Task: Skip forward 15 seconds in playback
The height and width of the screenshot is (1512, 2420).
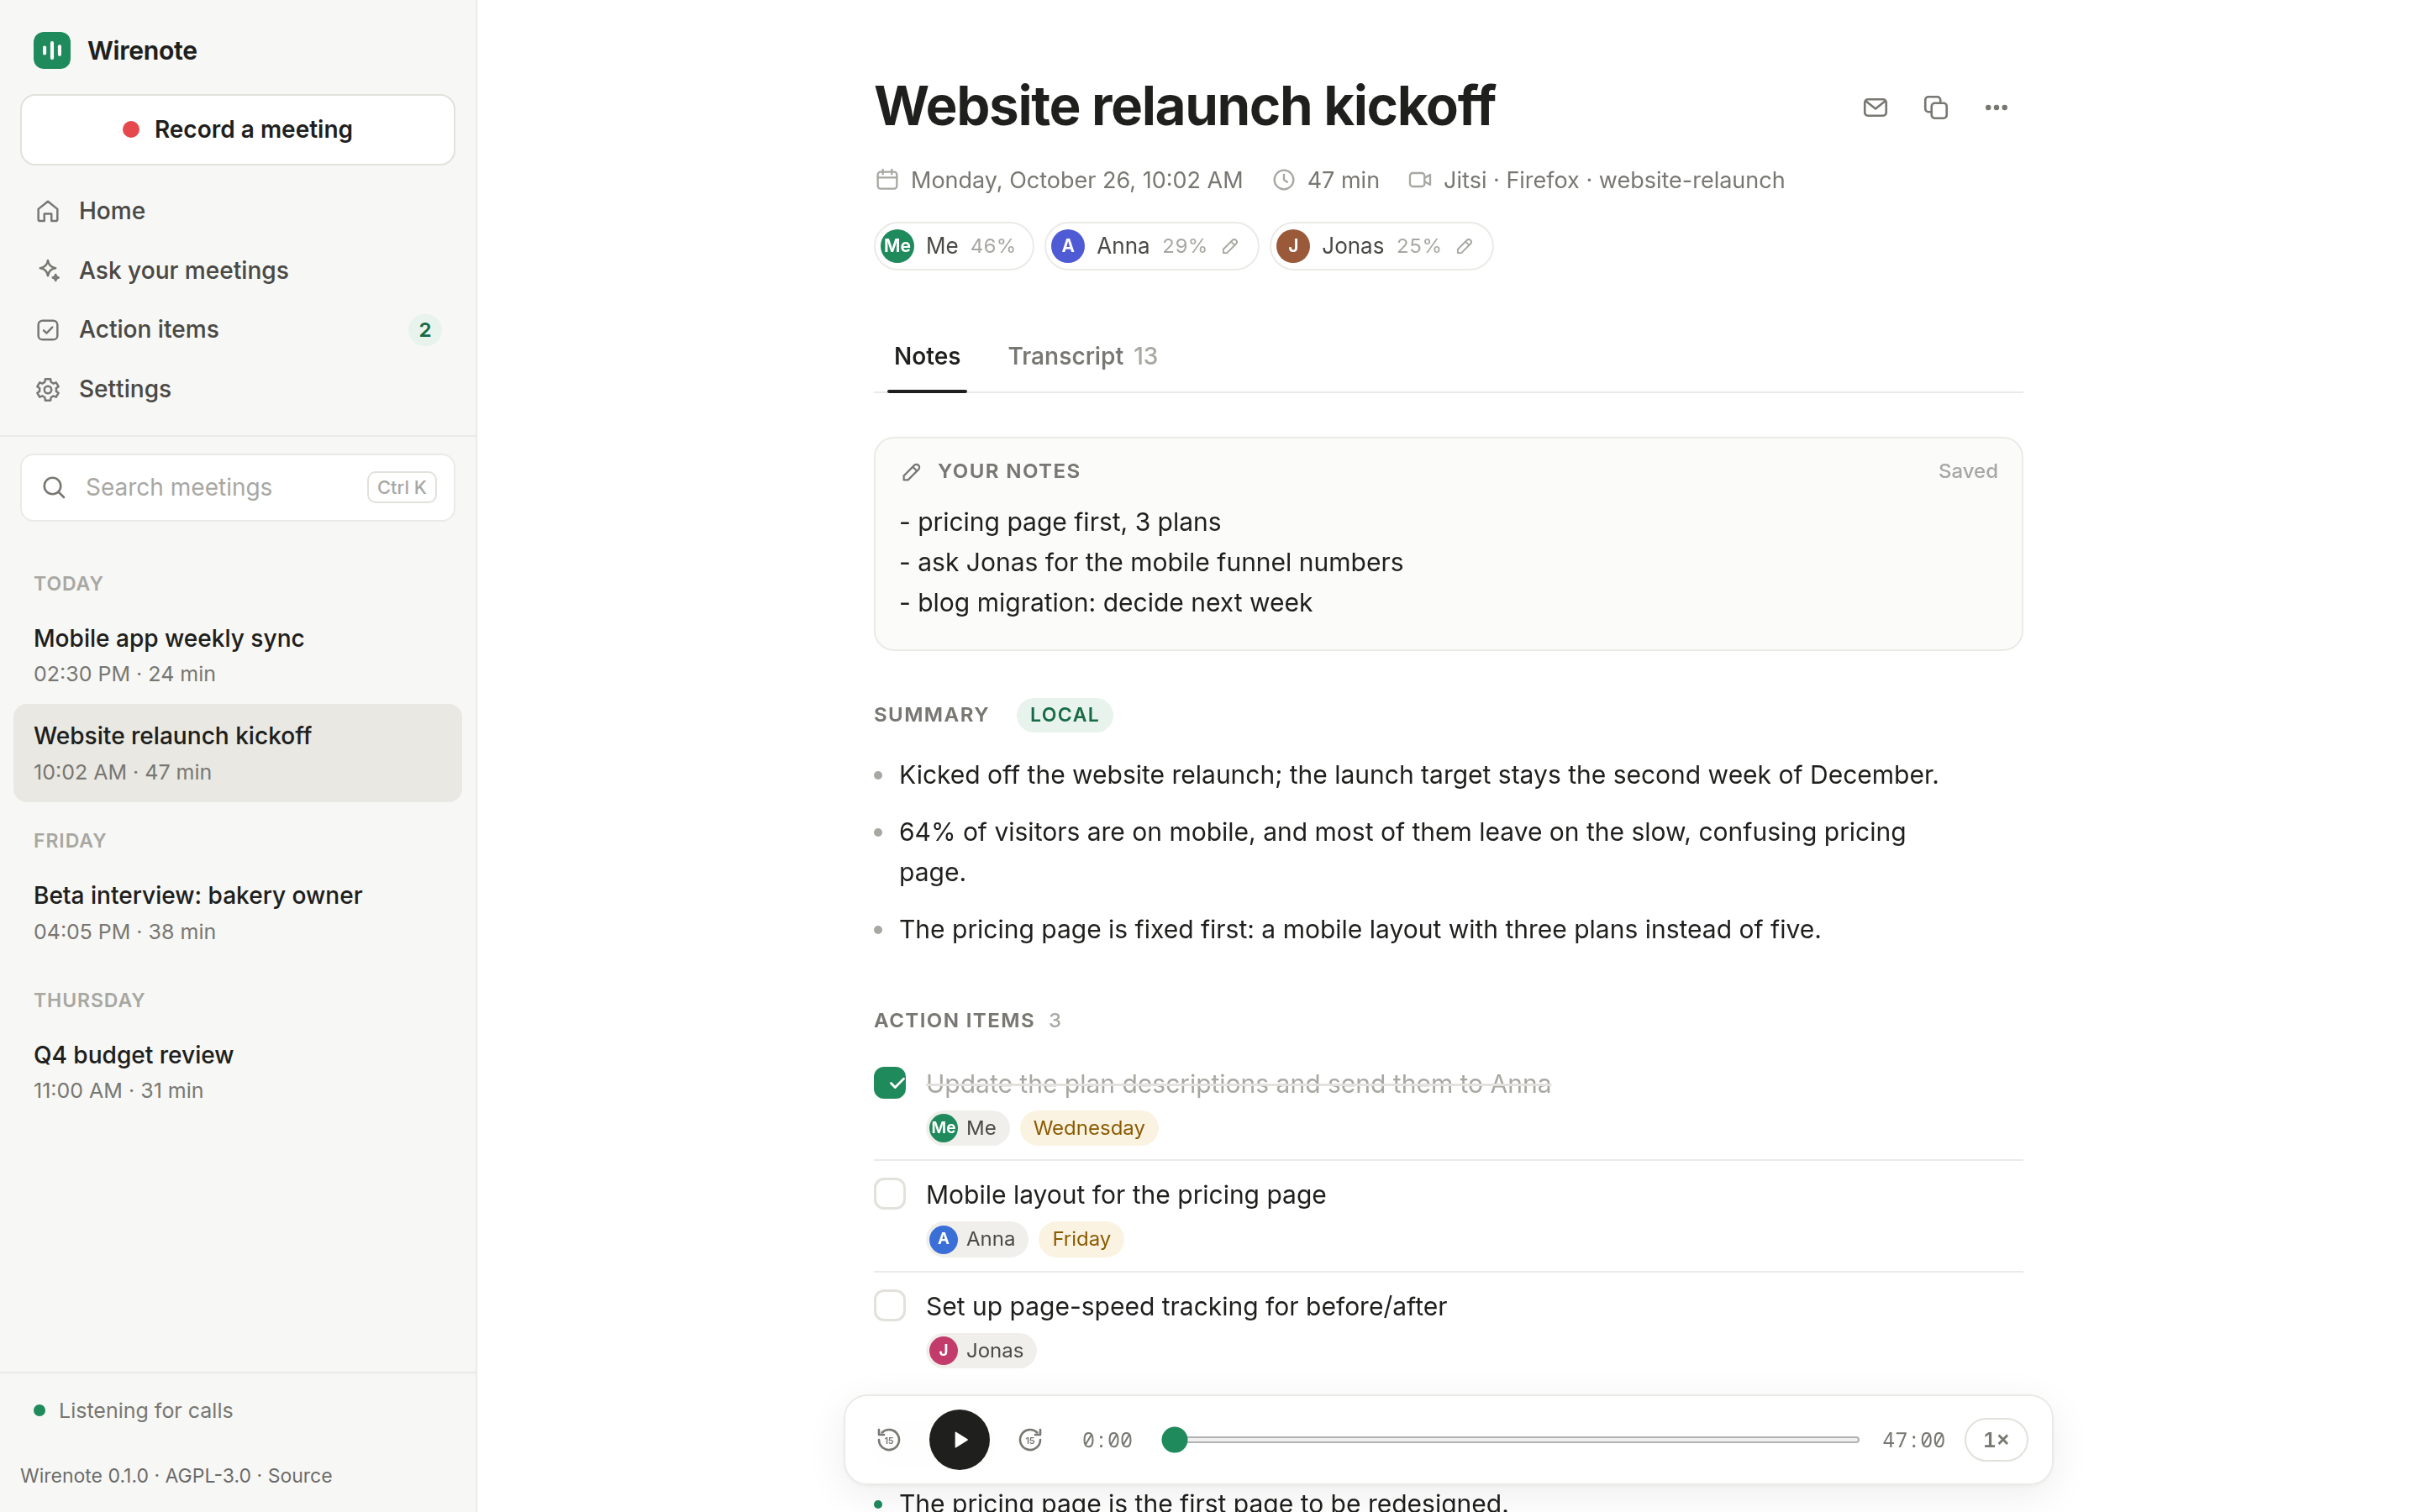Action: coord(1030,1439)
